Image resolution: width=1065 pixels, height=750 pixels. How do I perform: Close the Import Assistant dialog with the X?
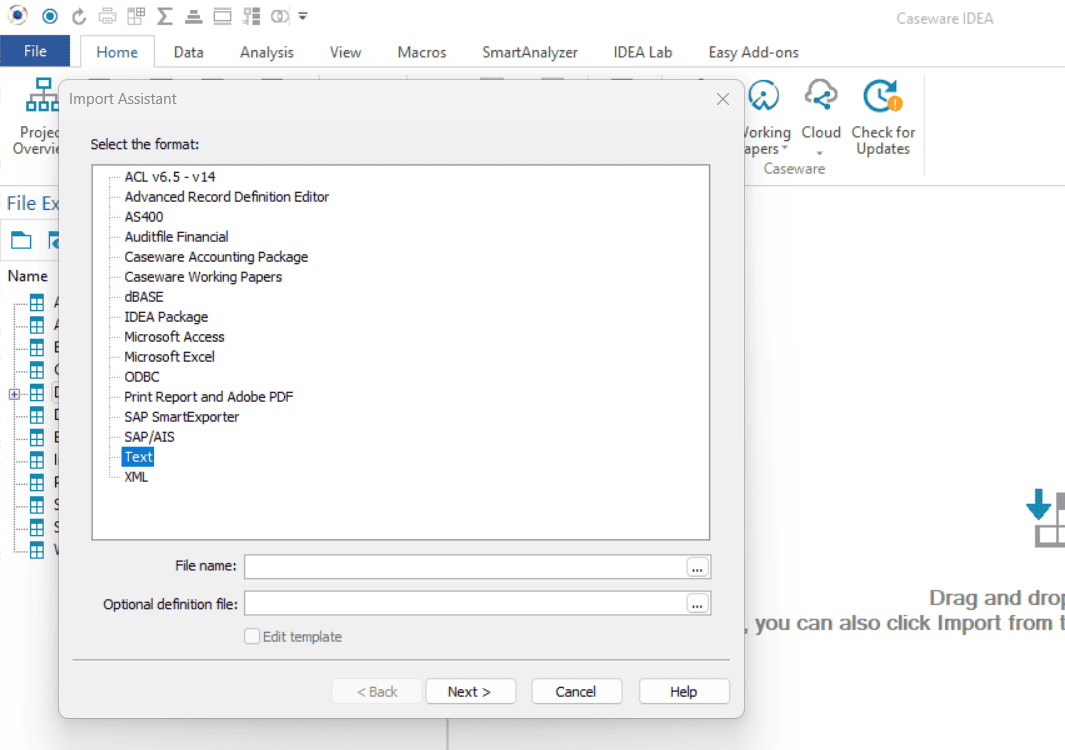pyautogui.click(x=723, y=99)
